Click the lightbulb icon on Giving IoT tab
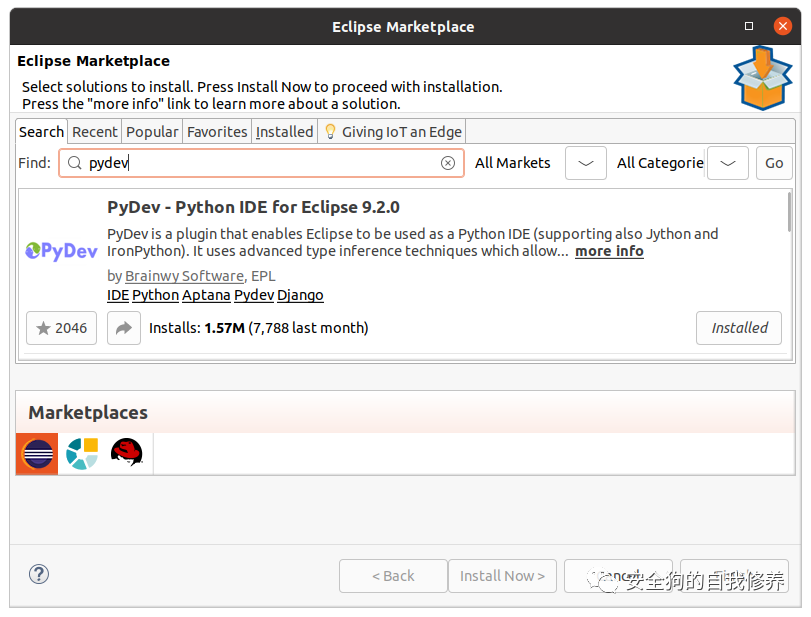This screenshot has width=811, height=617. (330, 132)
